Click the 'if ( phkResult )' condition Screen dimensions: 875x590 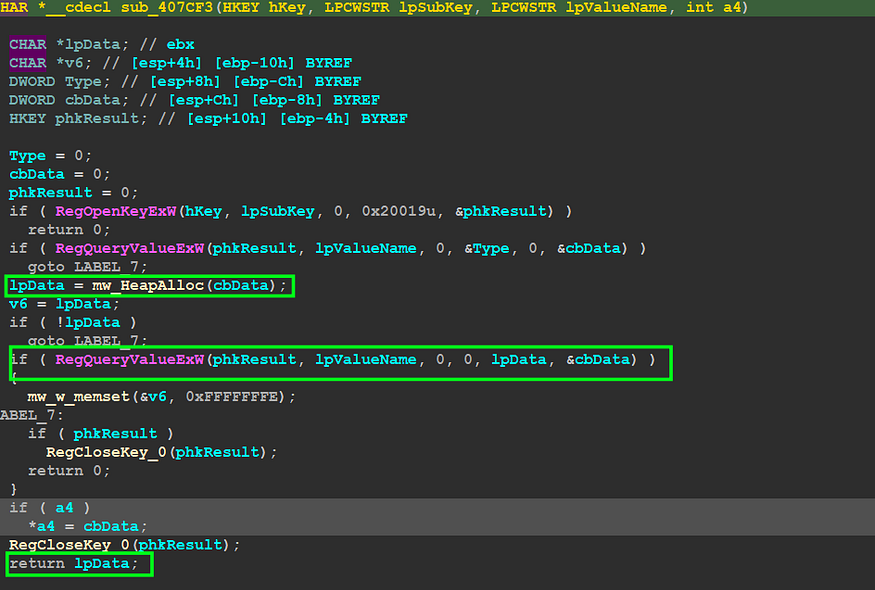pos(100,433)
